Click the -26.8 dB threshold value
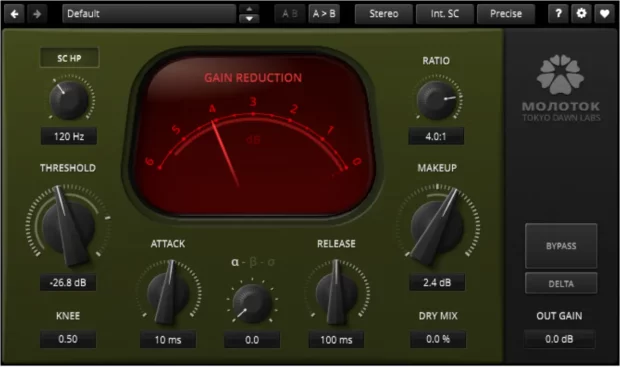Viewport: 620px width, 367px height. (x=68, y=282)
